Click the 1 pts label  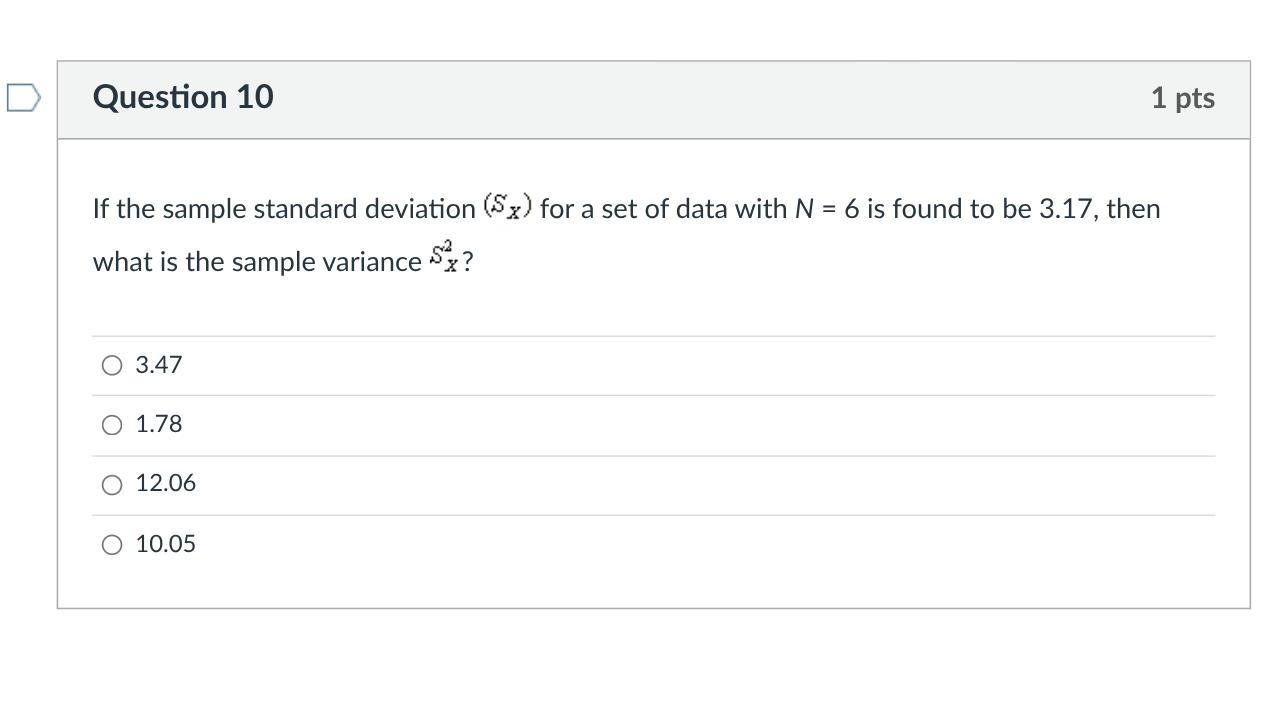tap(1184, 97)
